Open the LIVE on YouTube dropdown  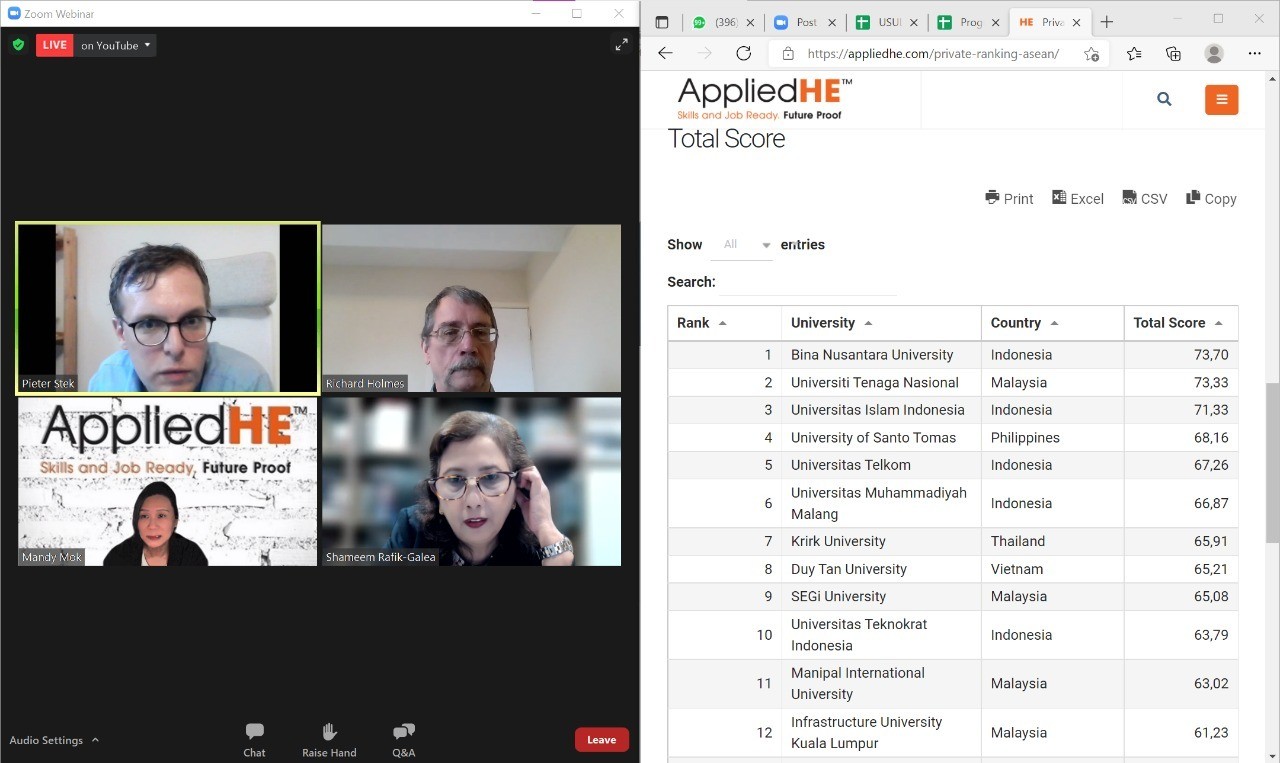(116, 45)
